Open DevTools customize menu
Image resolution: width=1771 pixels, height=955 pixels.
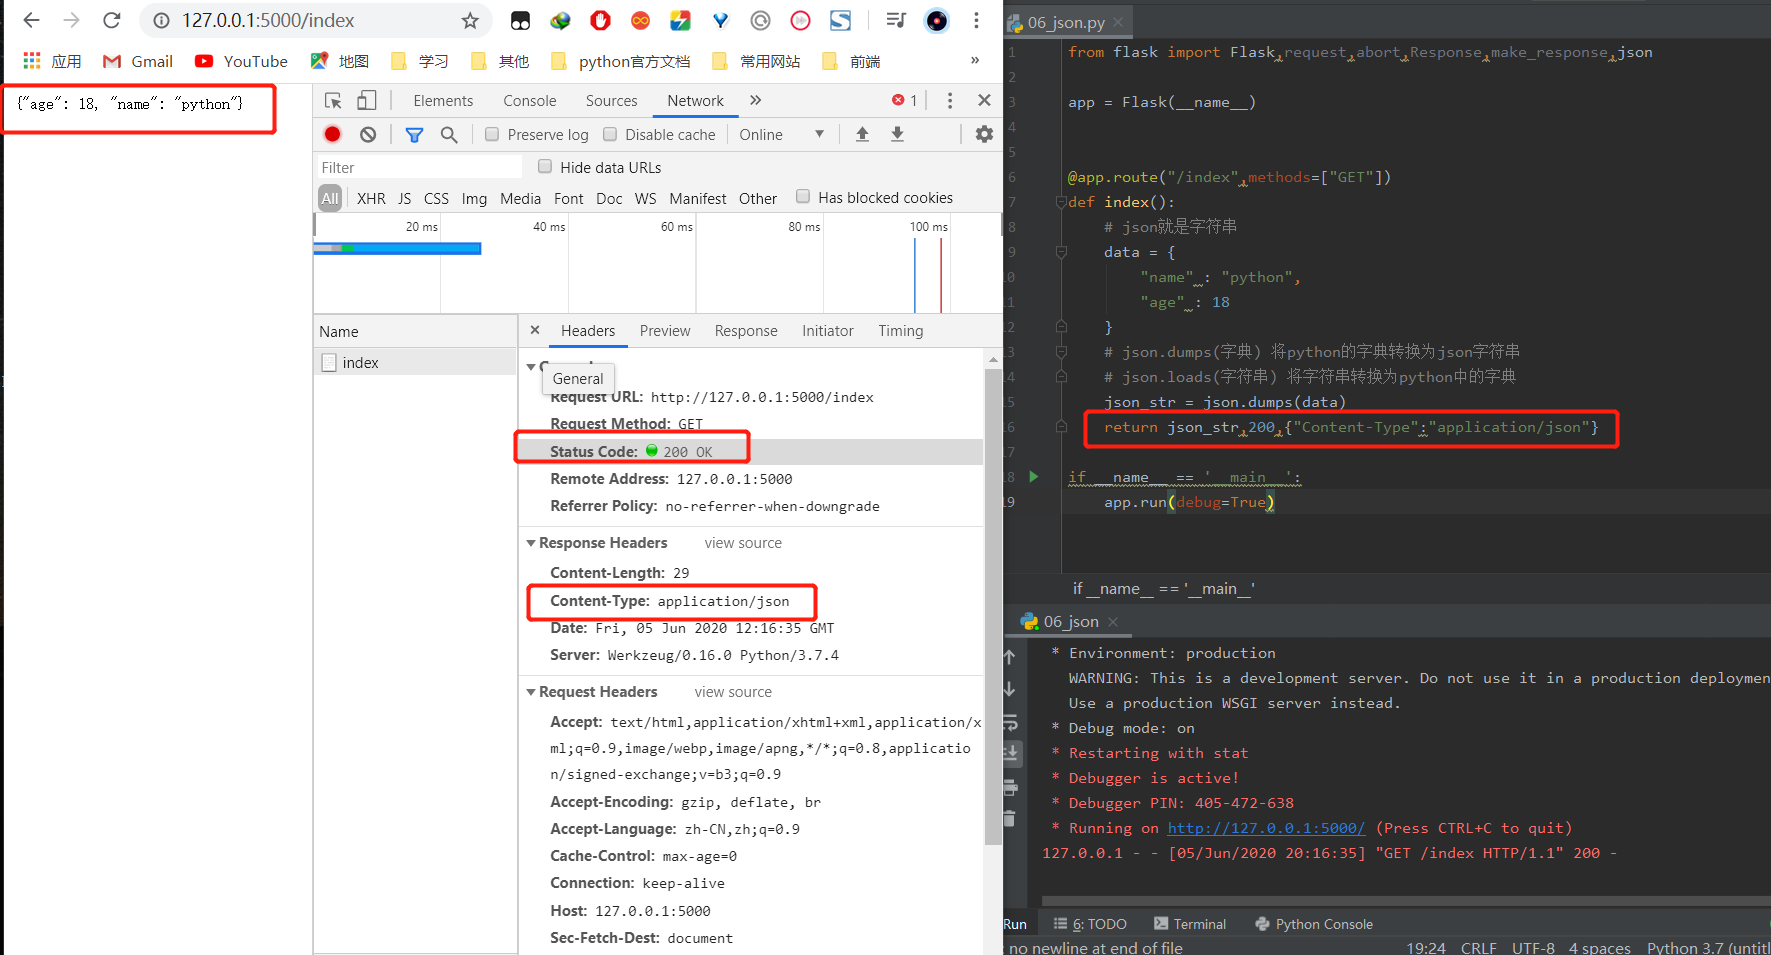[x=950, y=100]
